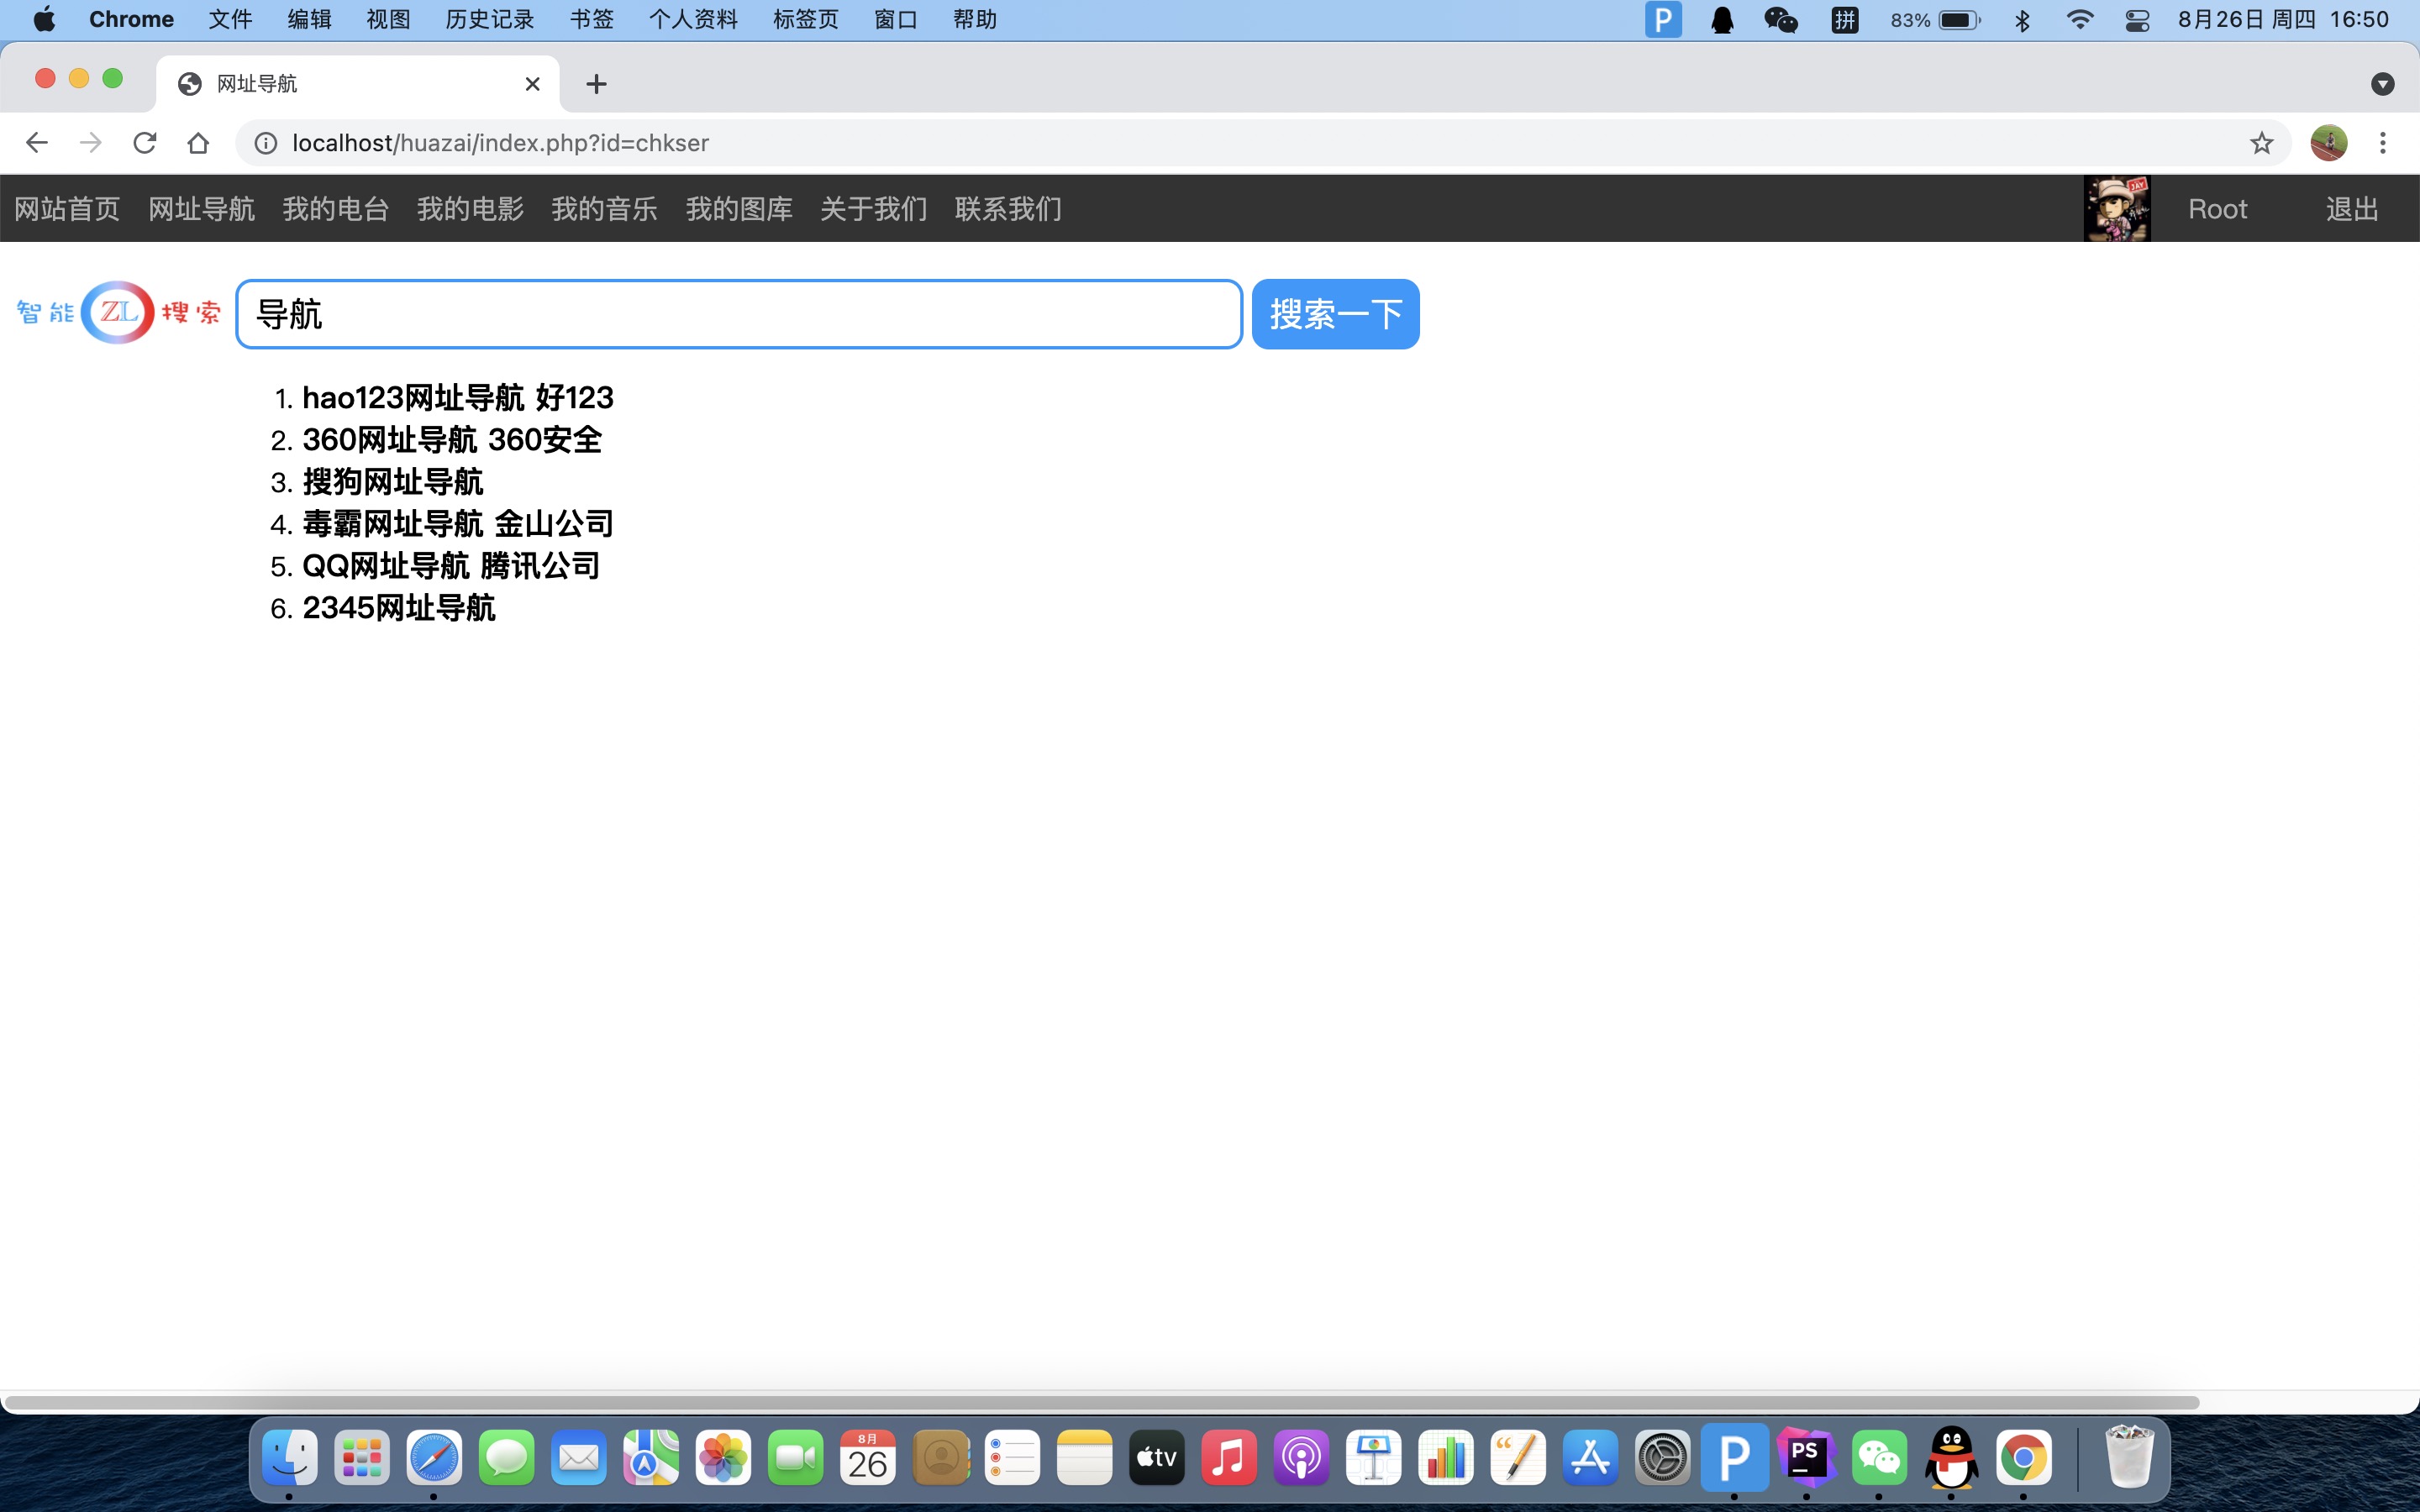
Task: Click the back navigation arrow
Action: (36, 142)
